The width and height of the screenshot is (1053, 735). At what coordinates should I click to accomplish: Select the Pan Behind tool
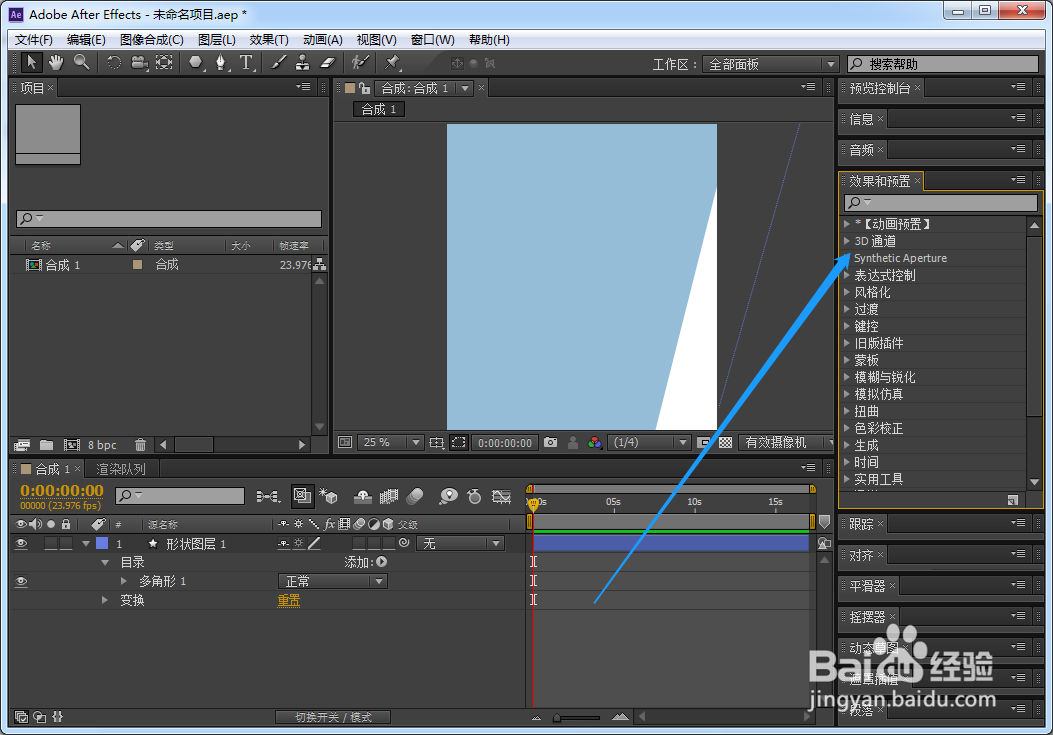[165, 63]
